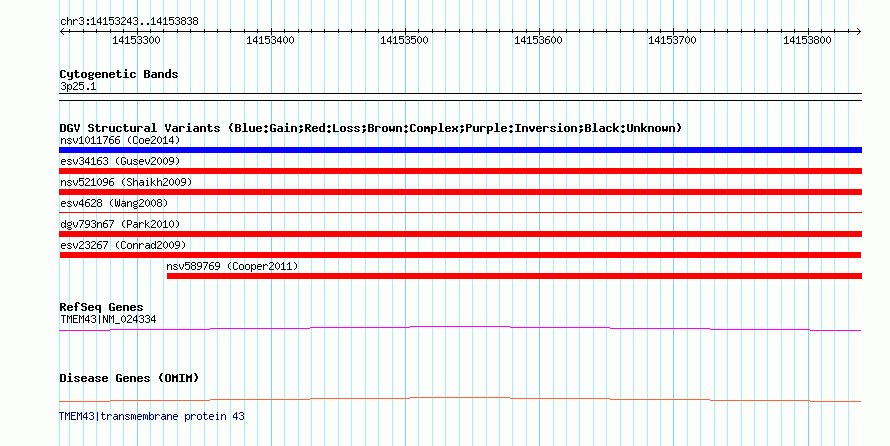This screenshot has width=890, height=446.
Task: Select the nsv1011766 (Coe2014) label
Action: coord(120,140)
